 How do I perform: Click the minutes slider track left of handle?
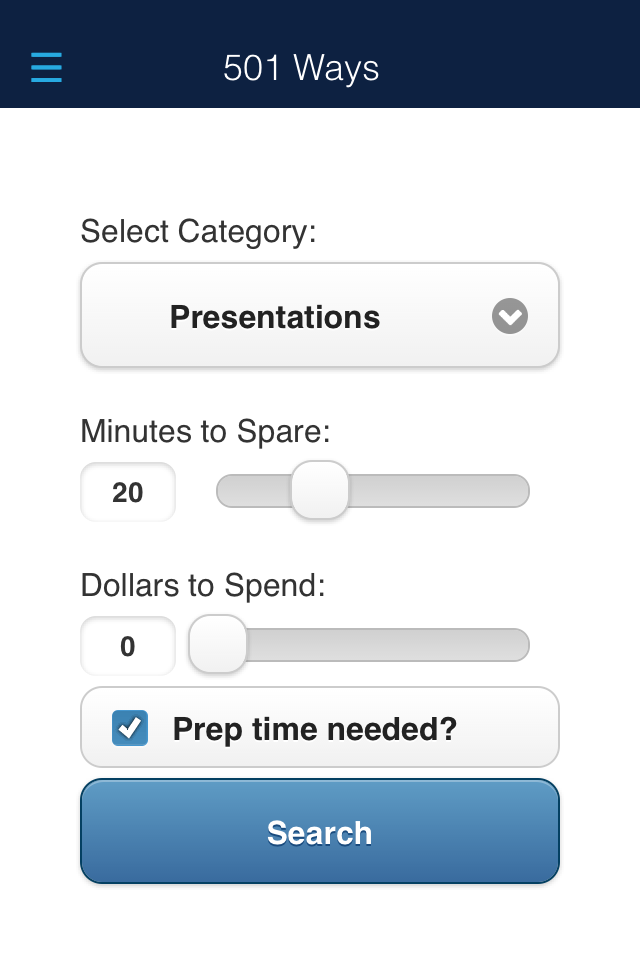[254, 490]
